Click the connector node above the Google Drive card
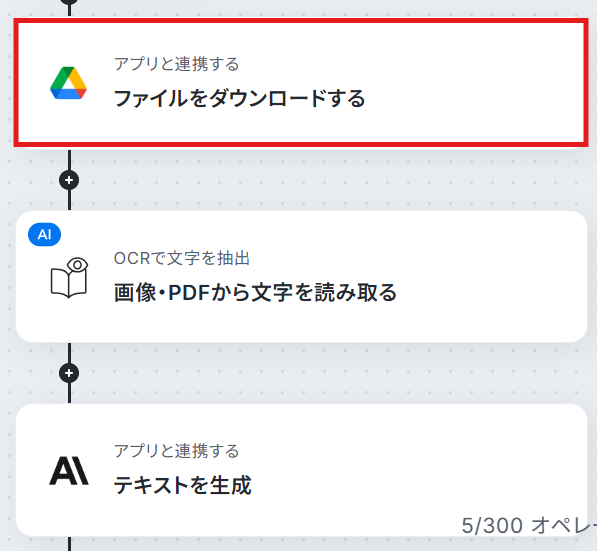Screen dimensions: 597x551 (69, 2)
